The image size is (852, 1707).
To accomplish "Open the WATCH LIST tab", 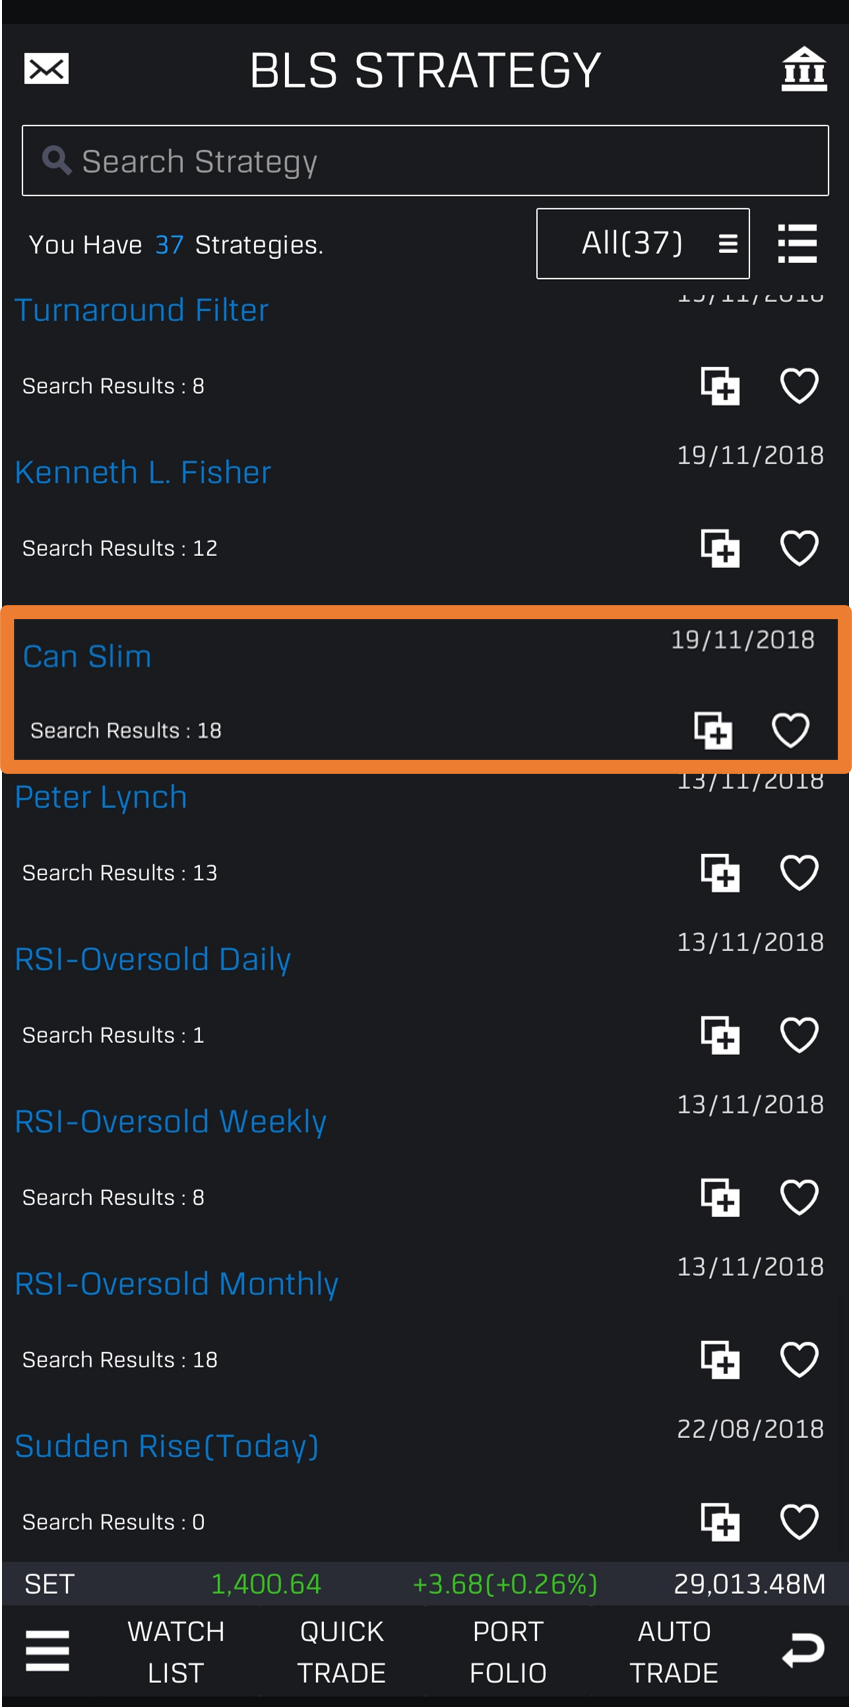I will point(176,1651).
